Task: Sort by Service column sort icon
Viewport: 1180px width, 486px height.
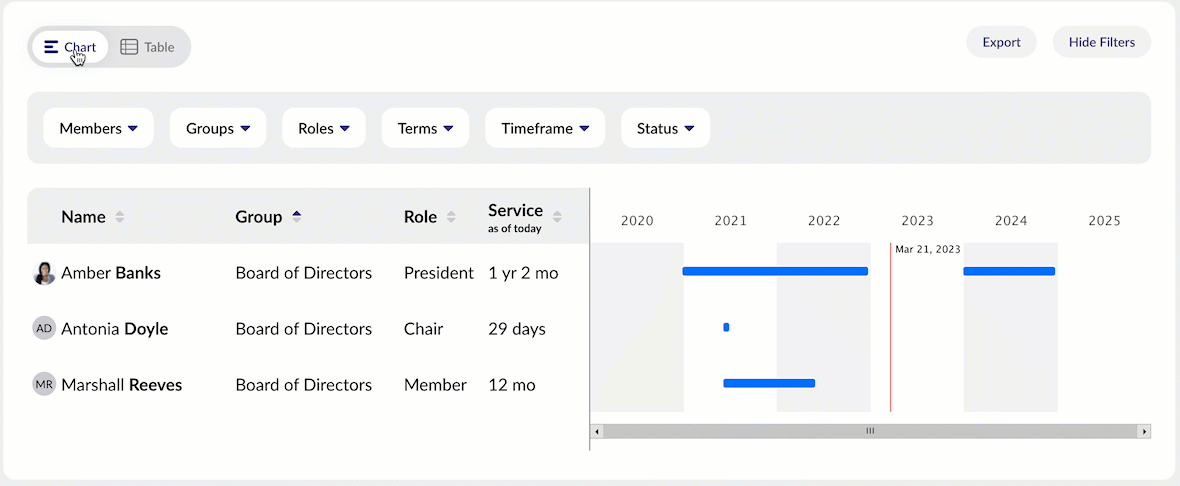Action: tap(557, 217)
